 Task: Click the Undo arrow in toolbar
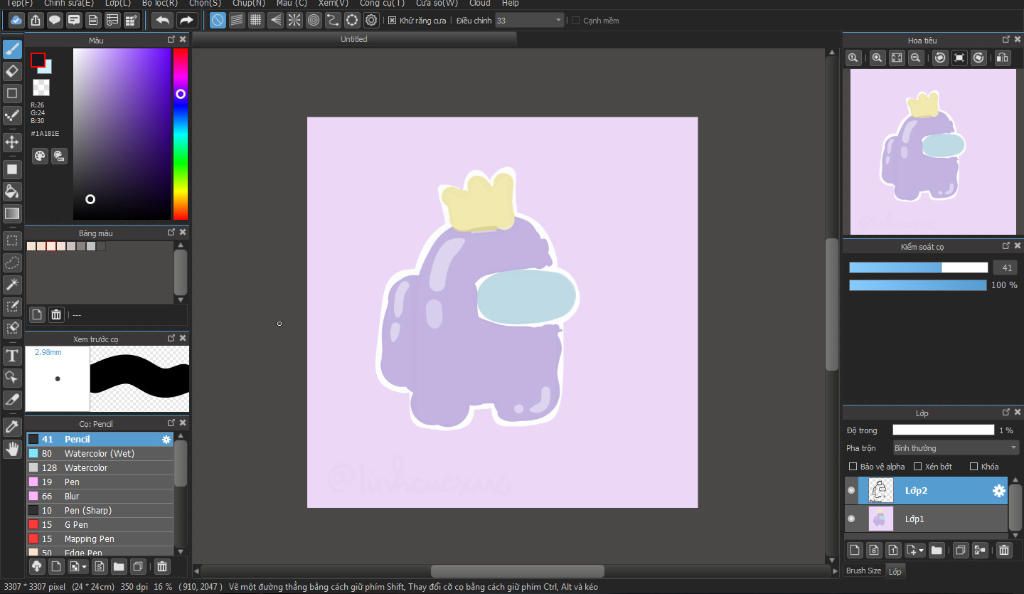162,20
